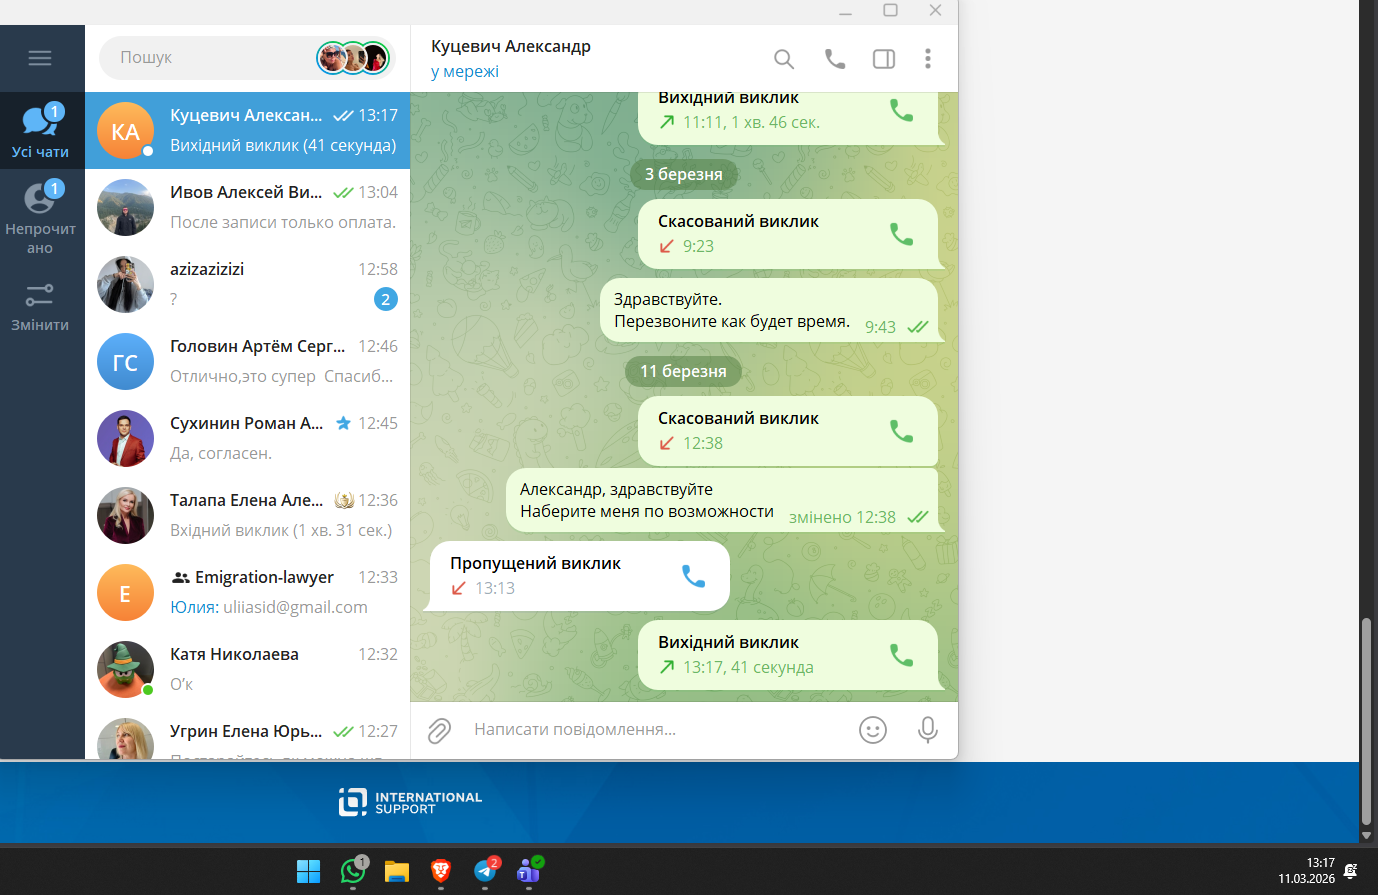Record a voice message with microphone
Image resolution: width=1378 pixels, height=895 pixels.
click(928, 730)
